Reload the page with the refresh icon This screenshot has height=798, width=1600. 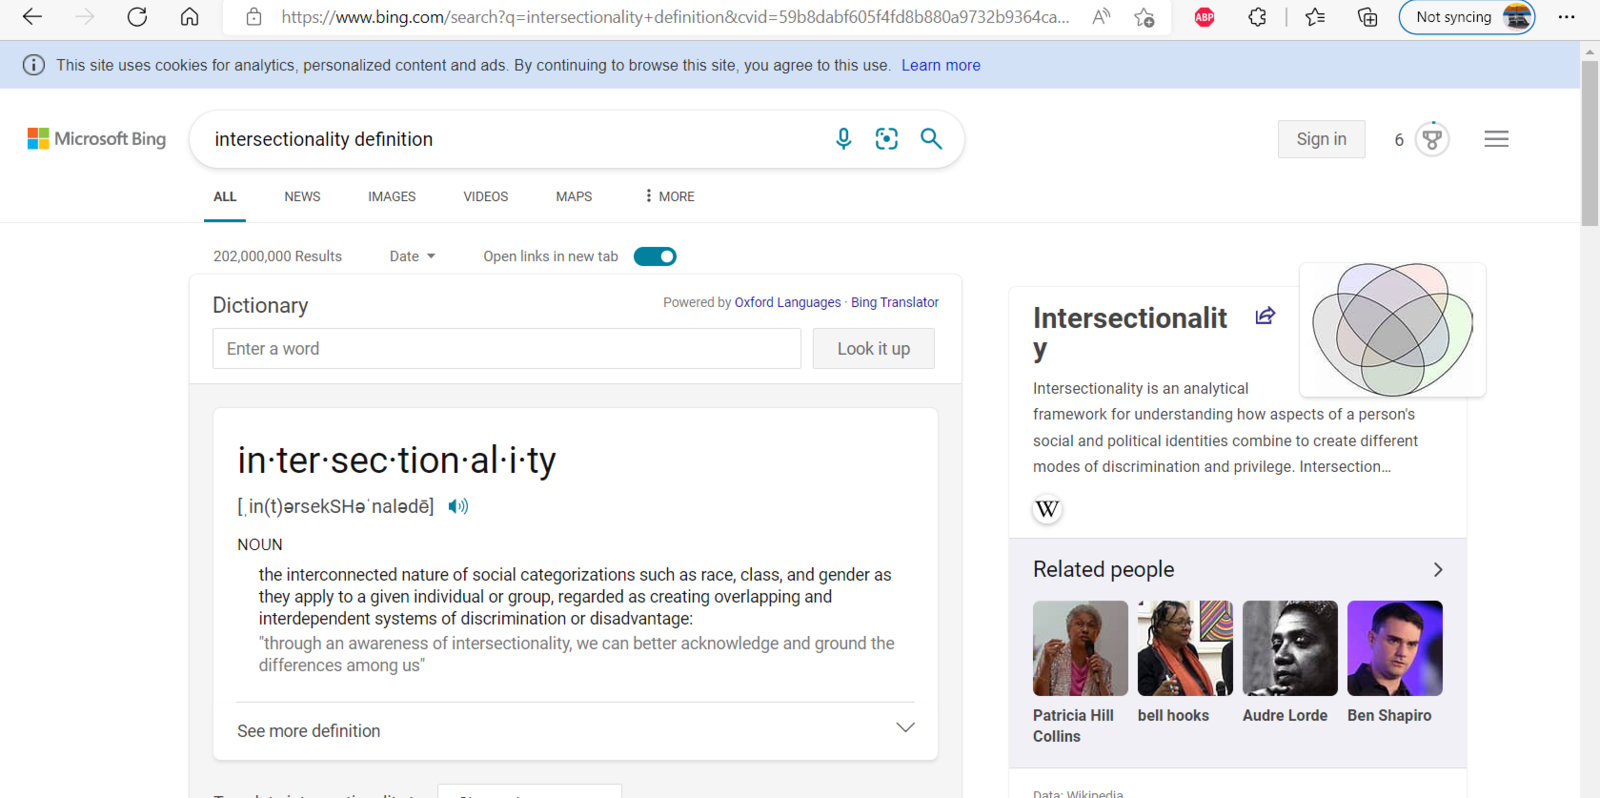(137, 17)
